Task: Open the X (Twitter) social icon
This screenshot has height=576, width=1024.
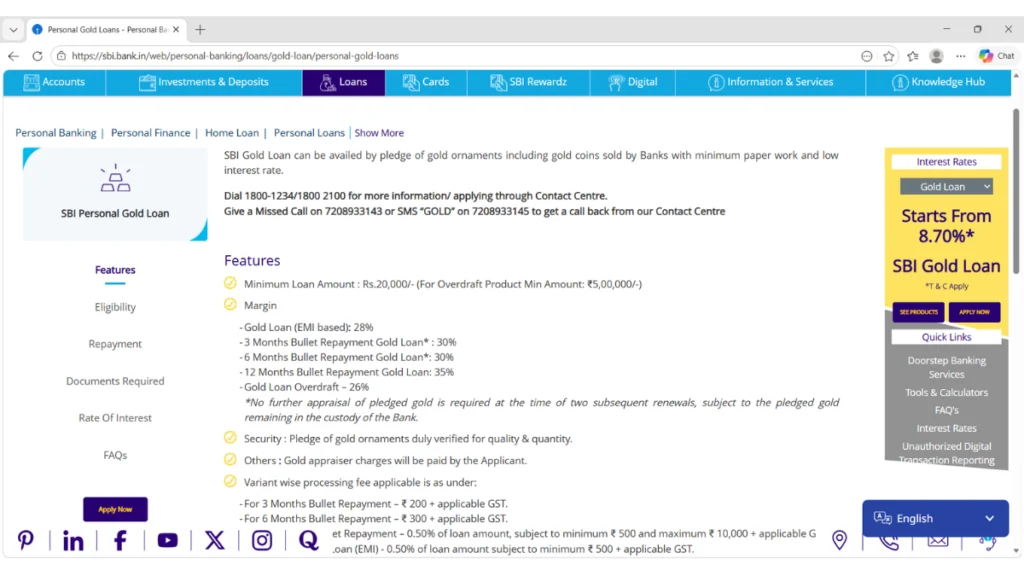Action: click(x=215, y=540)
